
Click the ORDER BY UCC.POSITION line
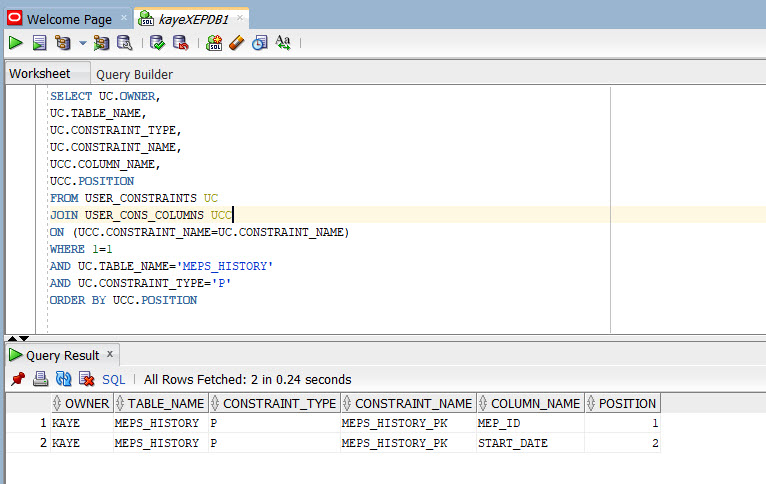click(124, 300)
